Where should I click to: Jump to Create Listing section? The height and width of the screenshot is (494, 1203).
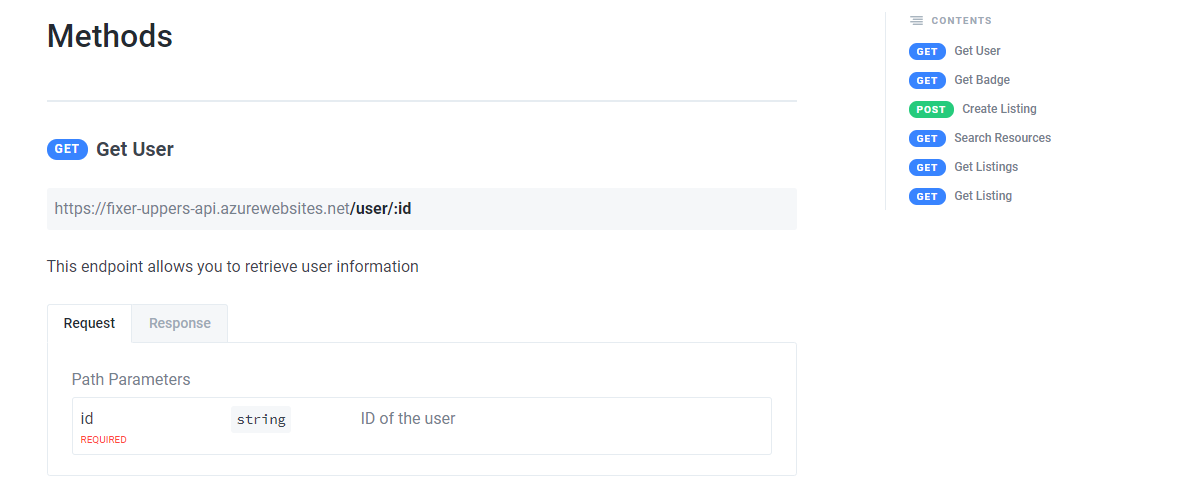pos(999,109)
